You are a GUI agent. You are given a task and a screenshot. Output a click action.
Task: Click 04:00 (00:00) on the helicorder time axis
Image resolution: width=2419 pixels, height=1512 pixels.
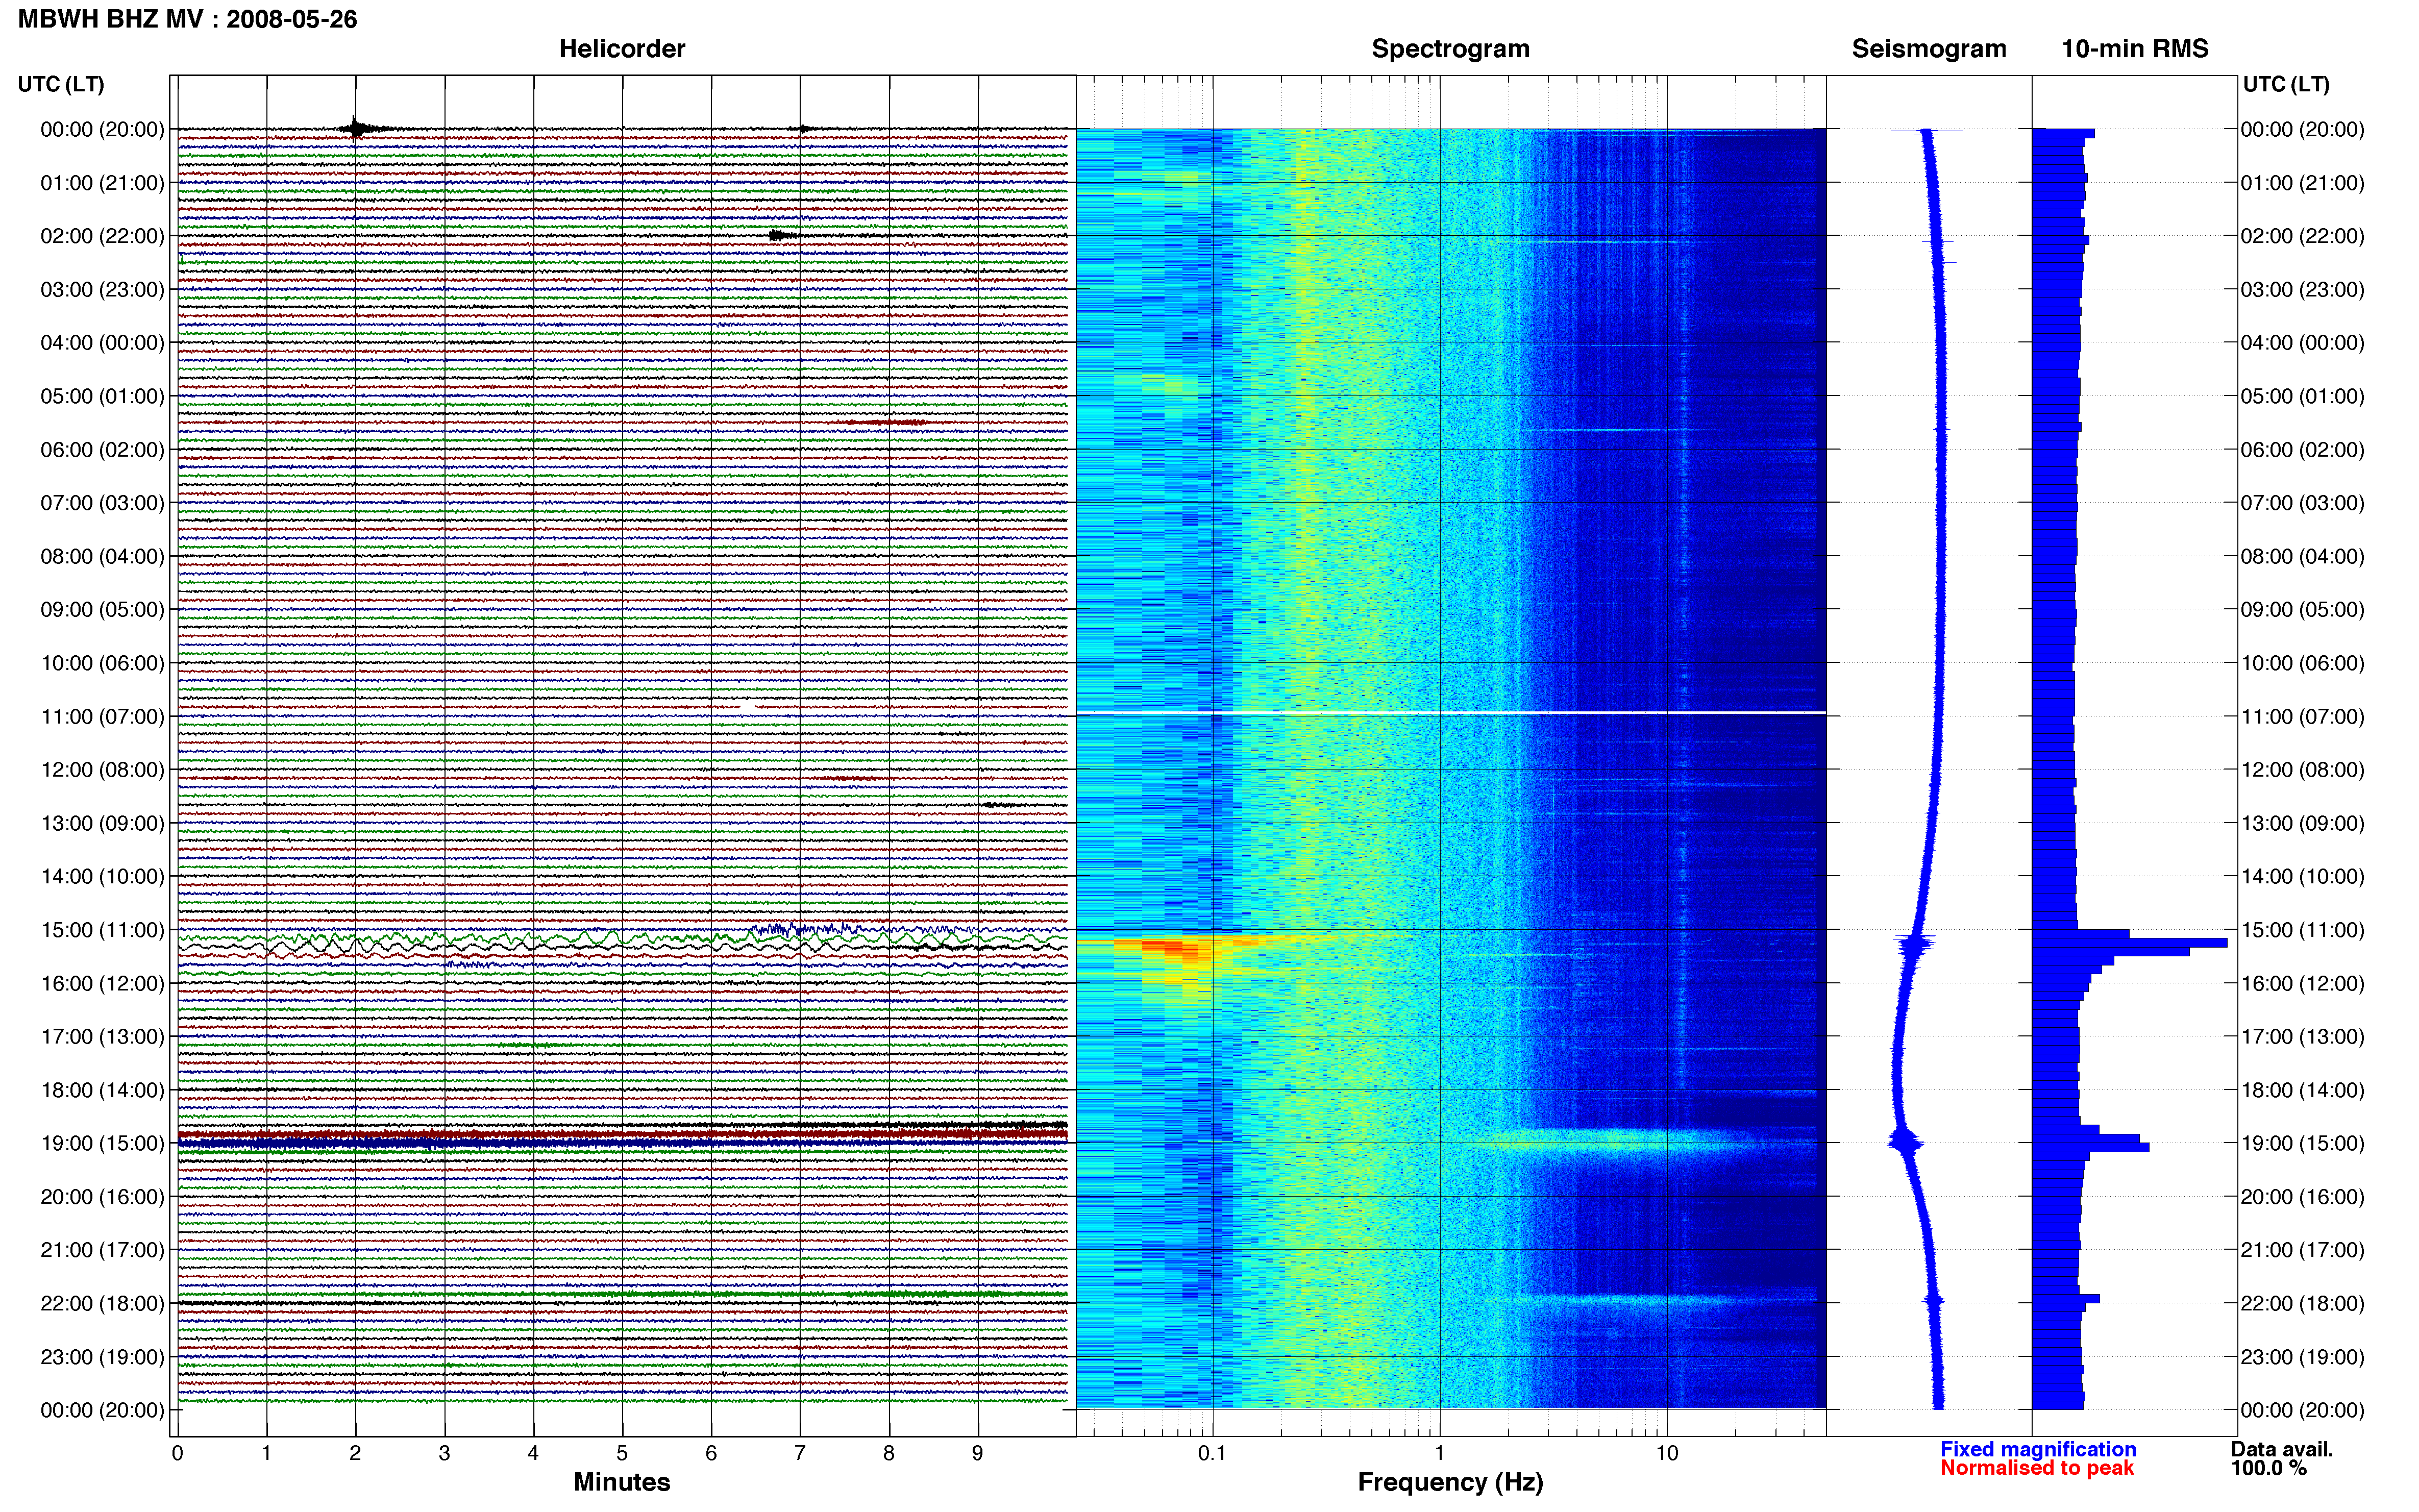coord(102,343)
